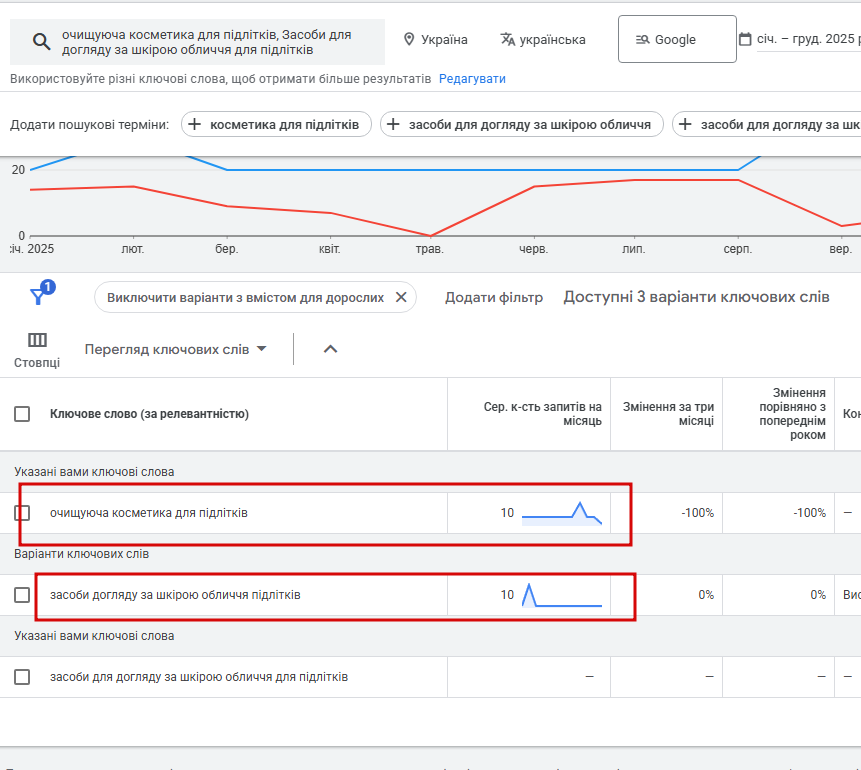Click the search magnifier icon
Viewport: 861px width, 770px height.
[41, 41]
